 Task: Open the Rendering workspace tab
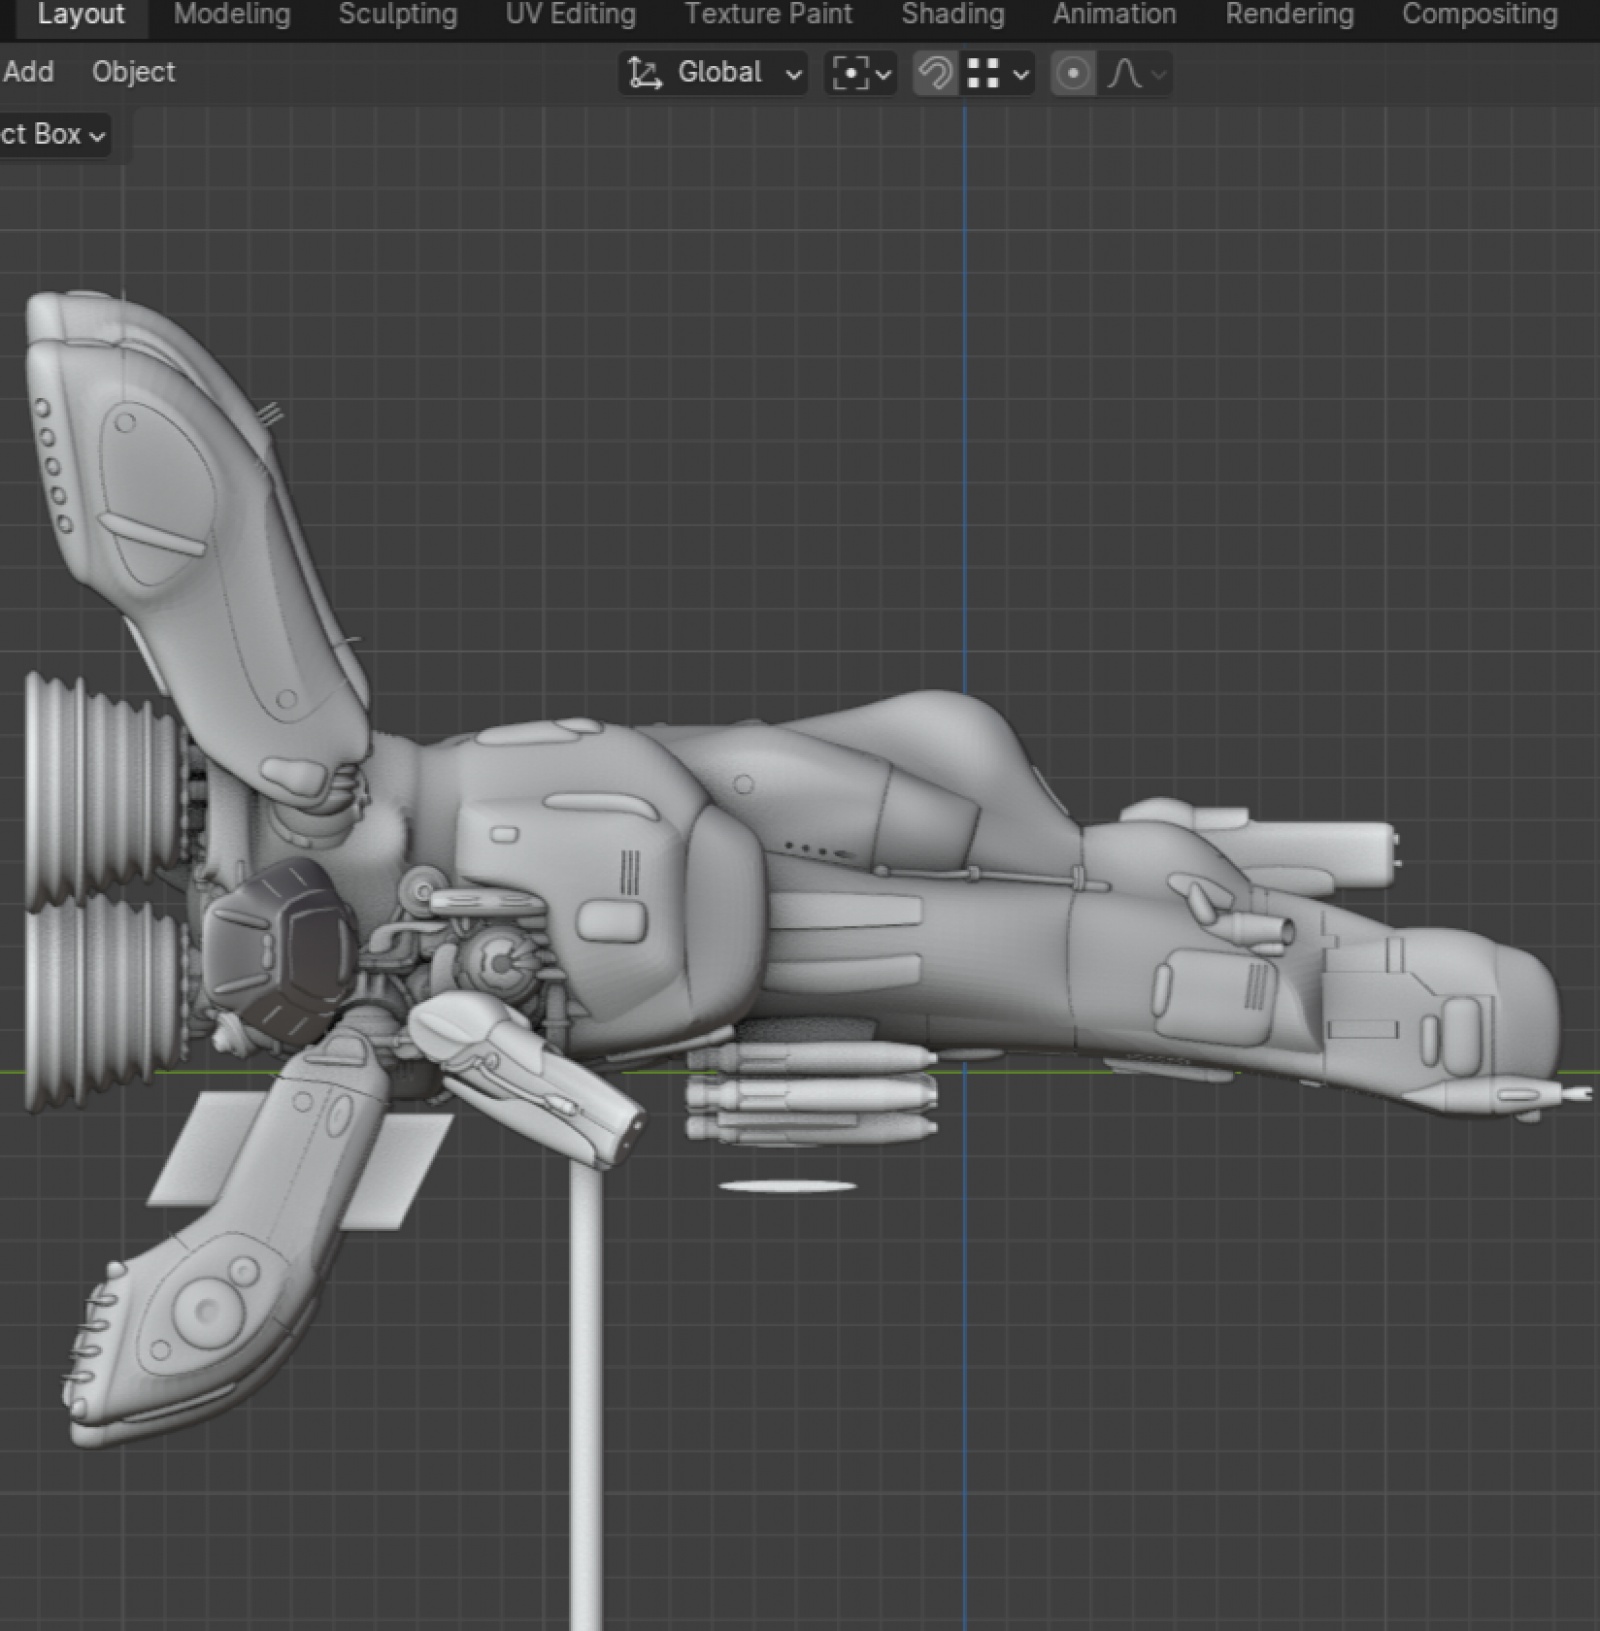pyautogui.click(x=1289, y=14)
